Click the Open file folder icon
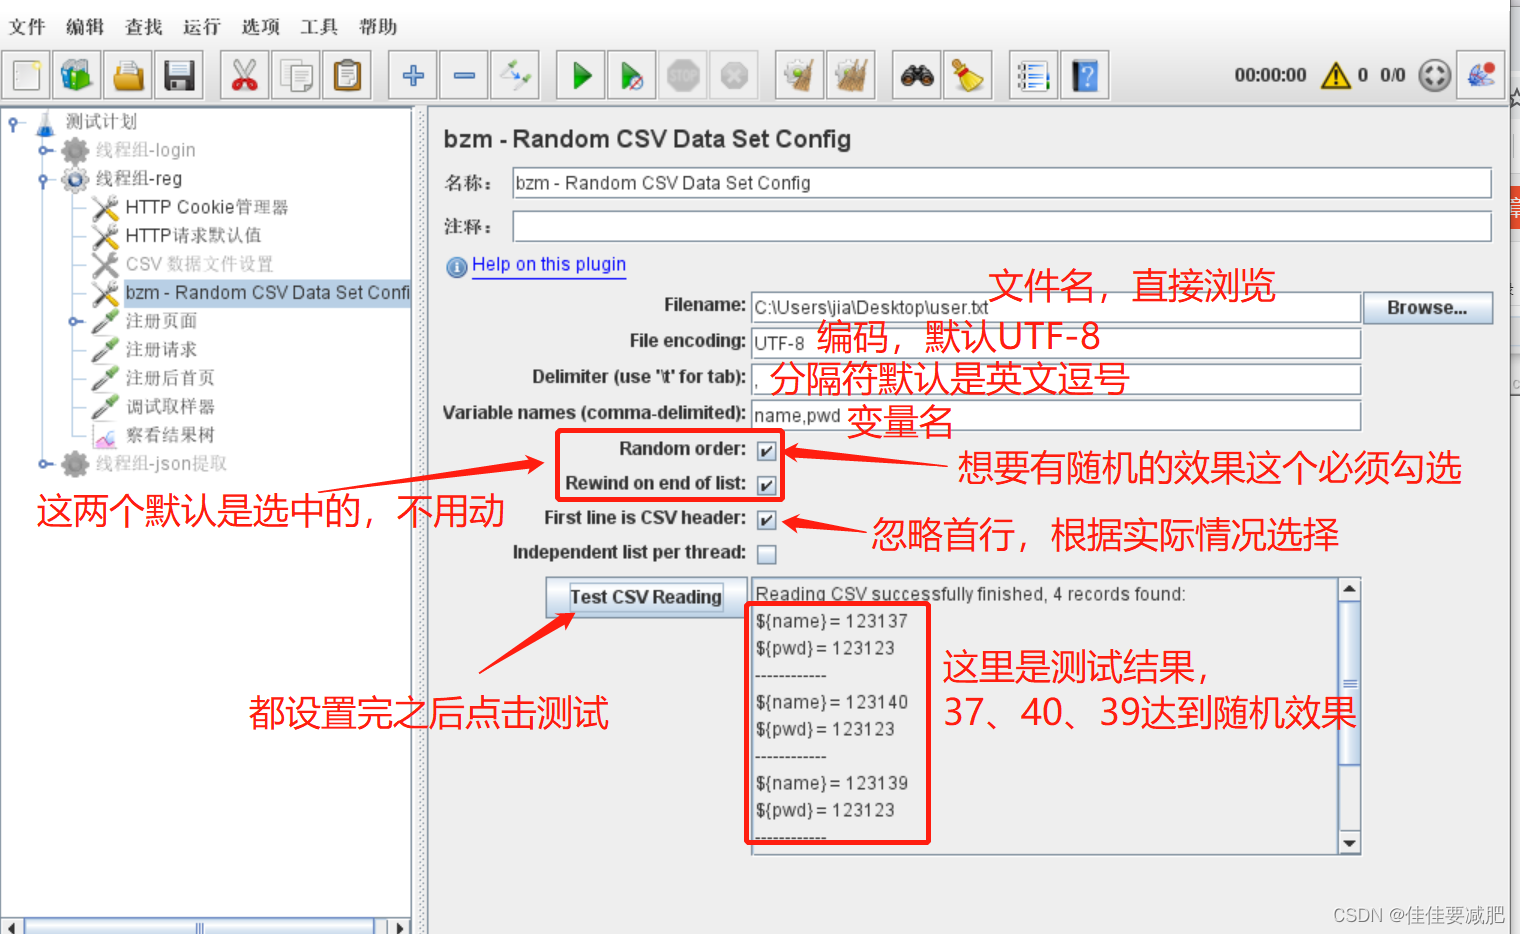This screenshot has width=1520, height=934. tap(128, 75)
